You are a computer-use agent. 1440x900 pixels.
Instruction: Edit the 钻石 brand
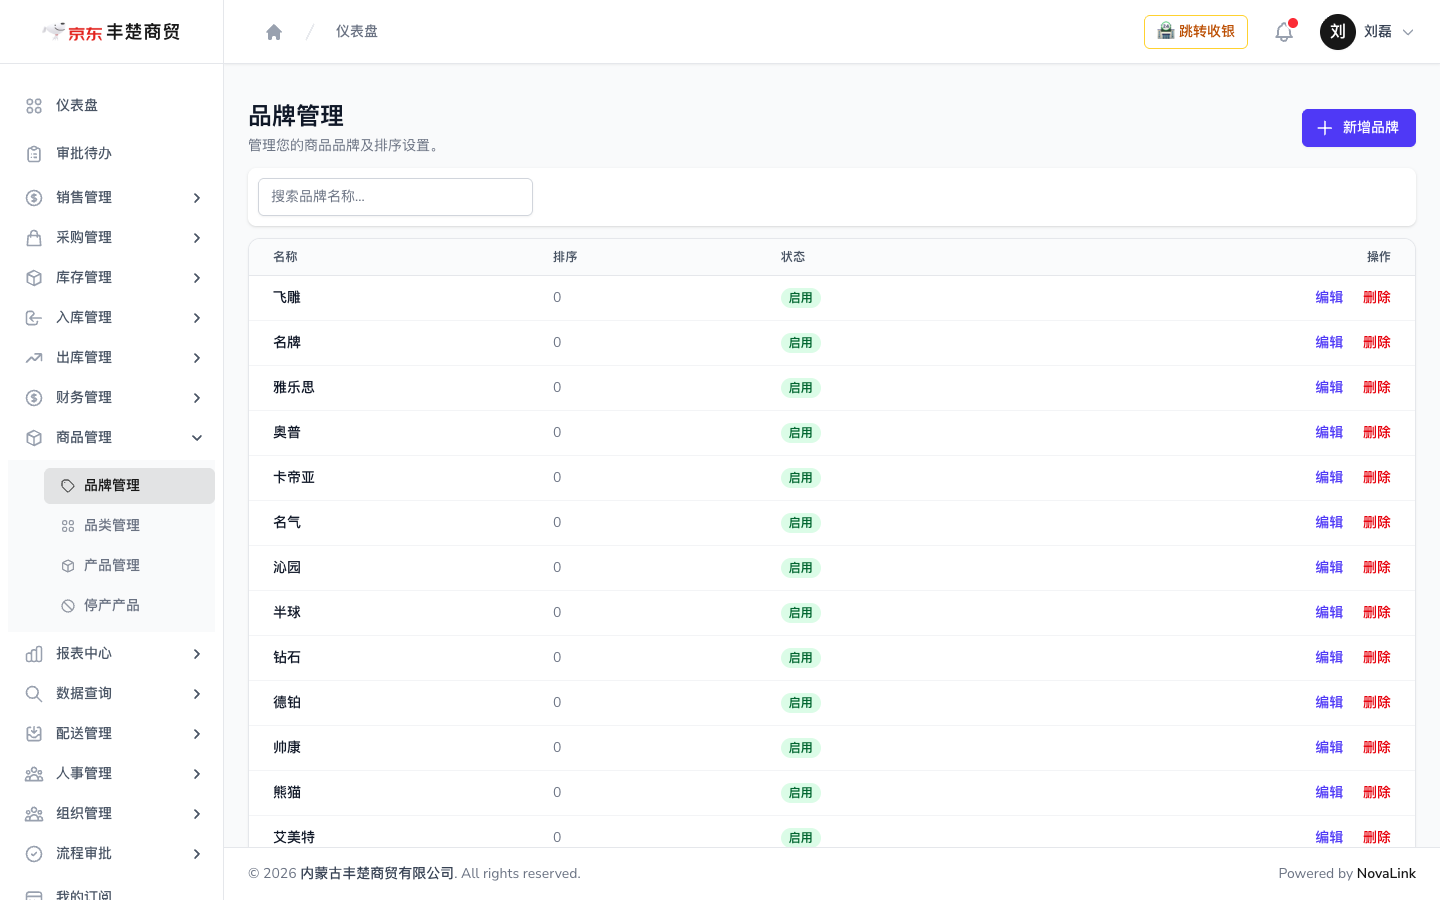(x=1329, y=658)
